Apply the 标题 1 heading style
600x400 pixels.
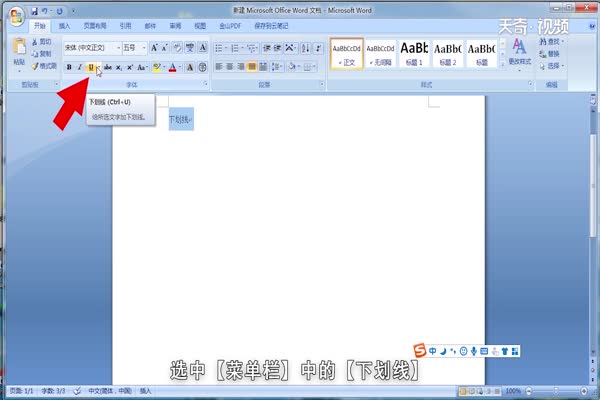(414, 52)
